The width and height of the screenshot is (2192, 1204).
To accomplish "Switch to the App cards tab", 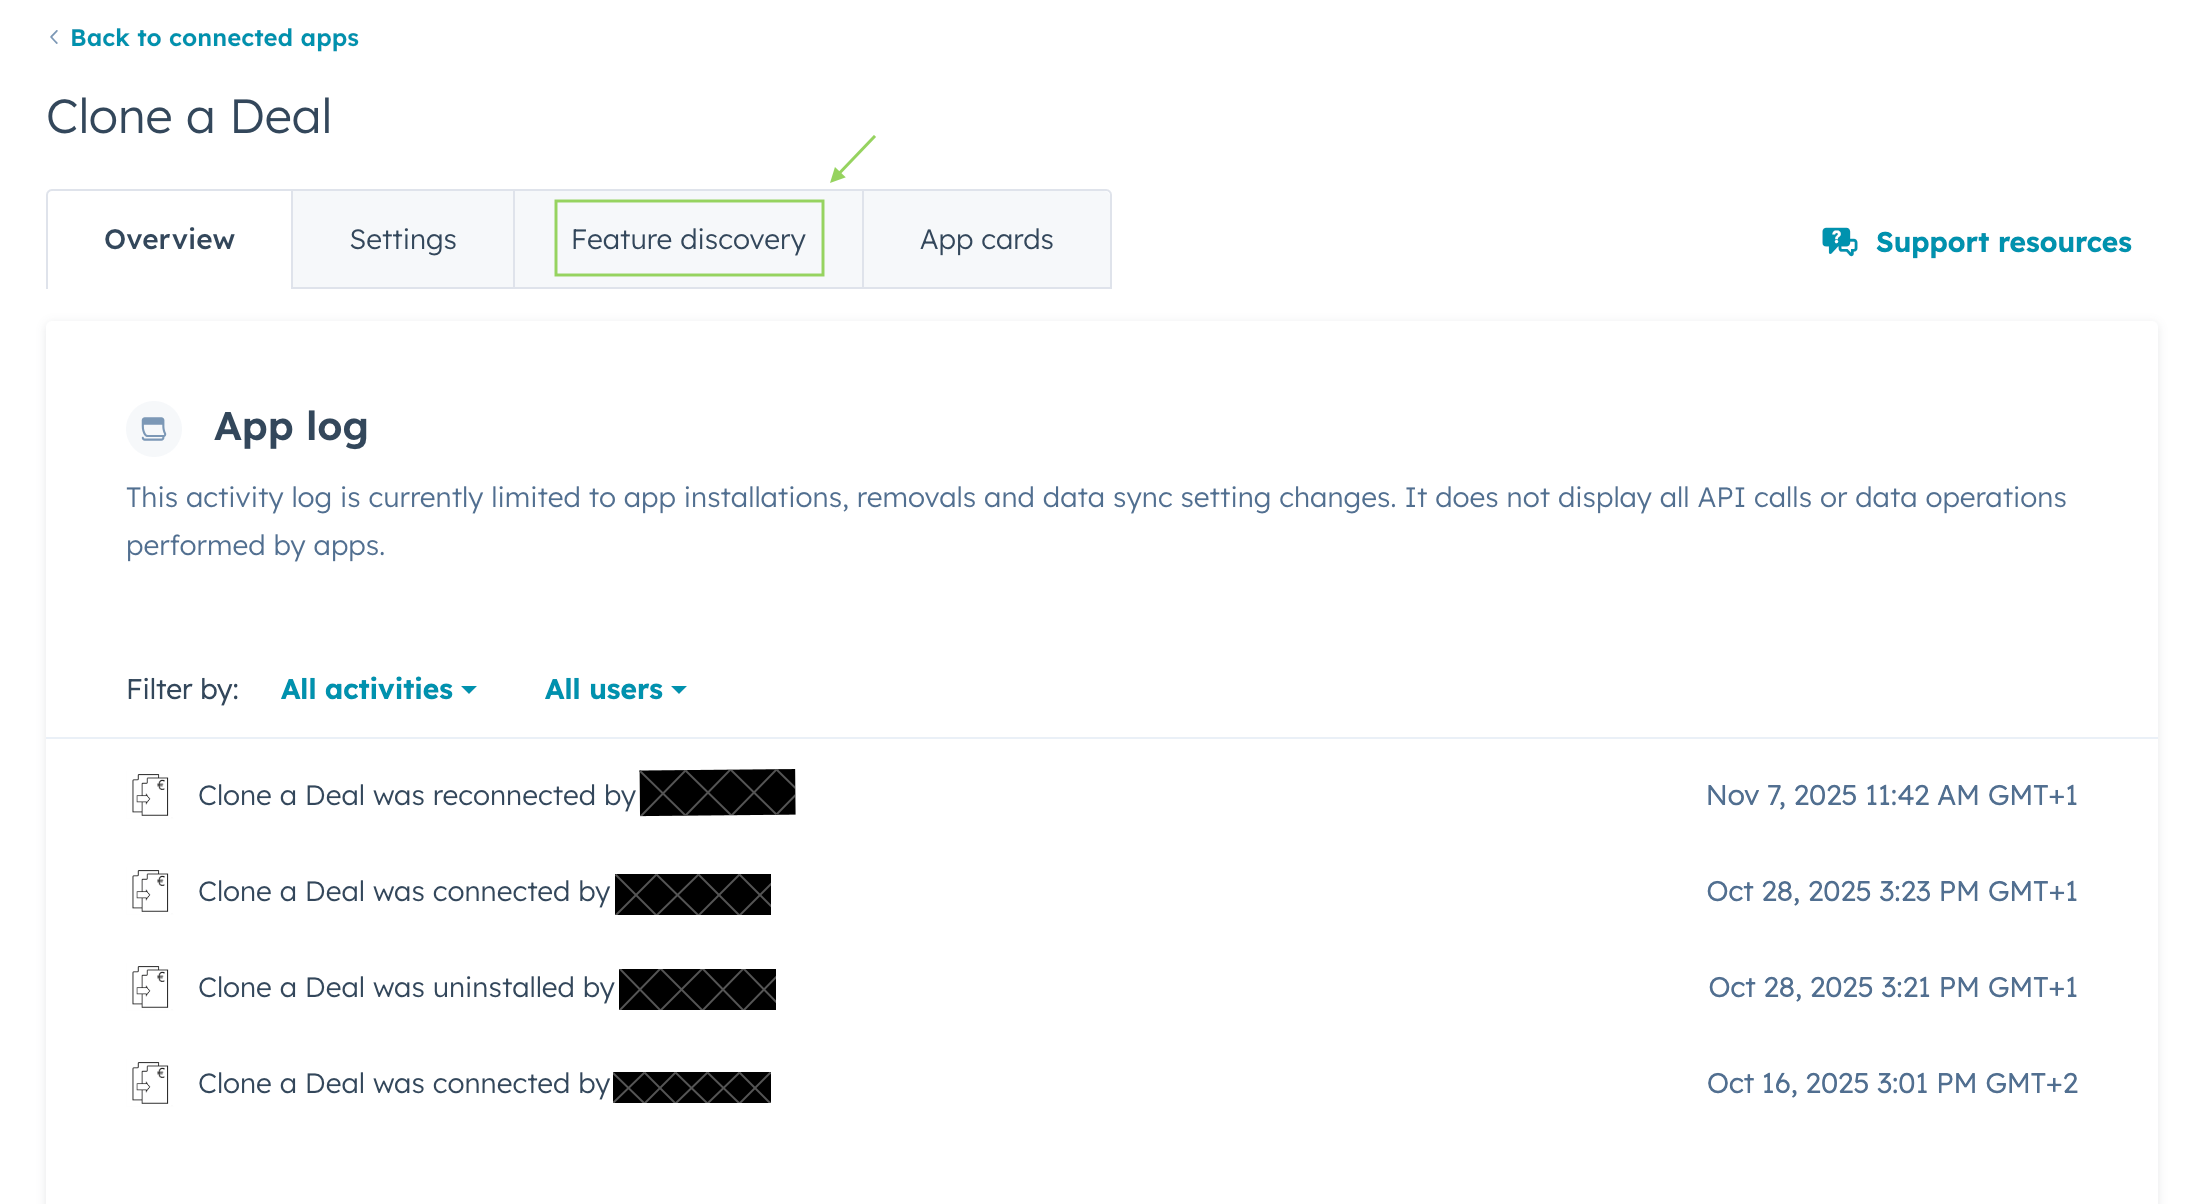I will point(986,240).
